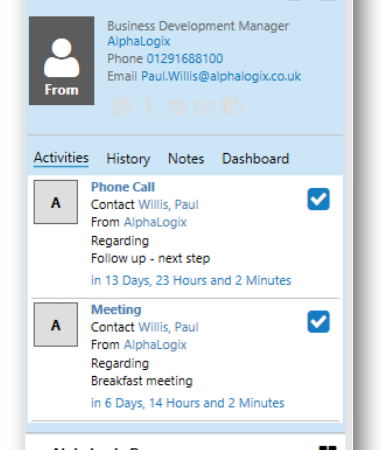Open the Notes tab
This screenshot has height=450, width=381.
click(186, 159)
